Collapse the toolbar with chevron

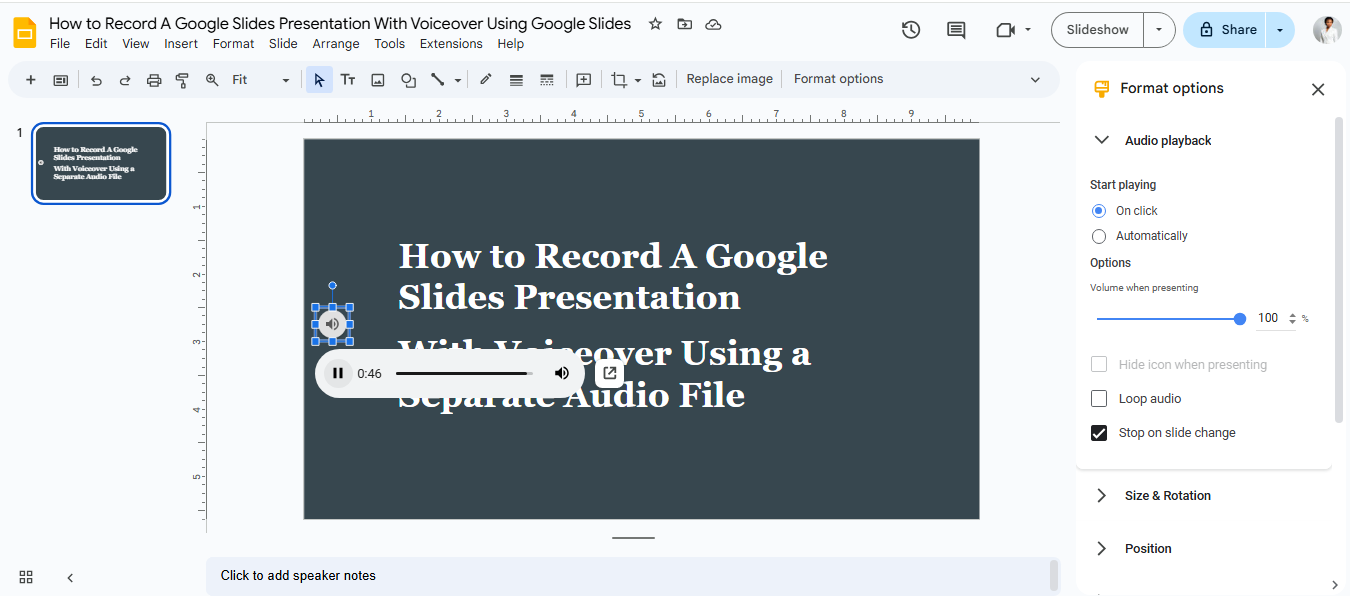click(1035, 80)
